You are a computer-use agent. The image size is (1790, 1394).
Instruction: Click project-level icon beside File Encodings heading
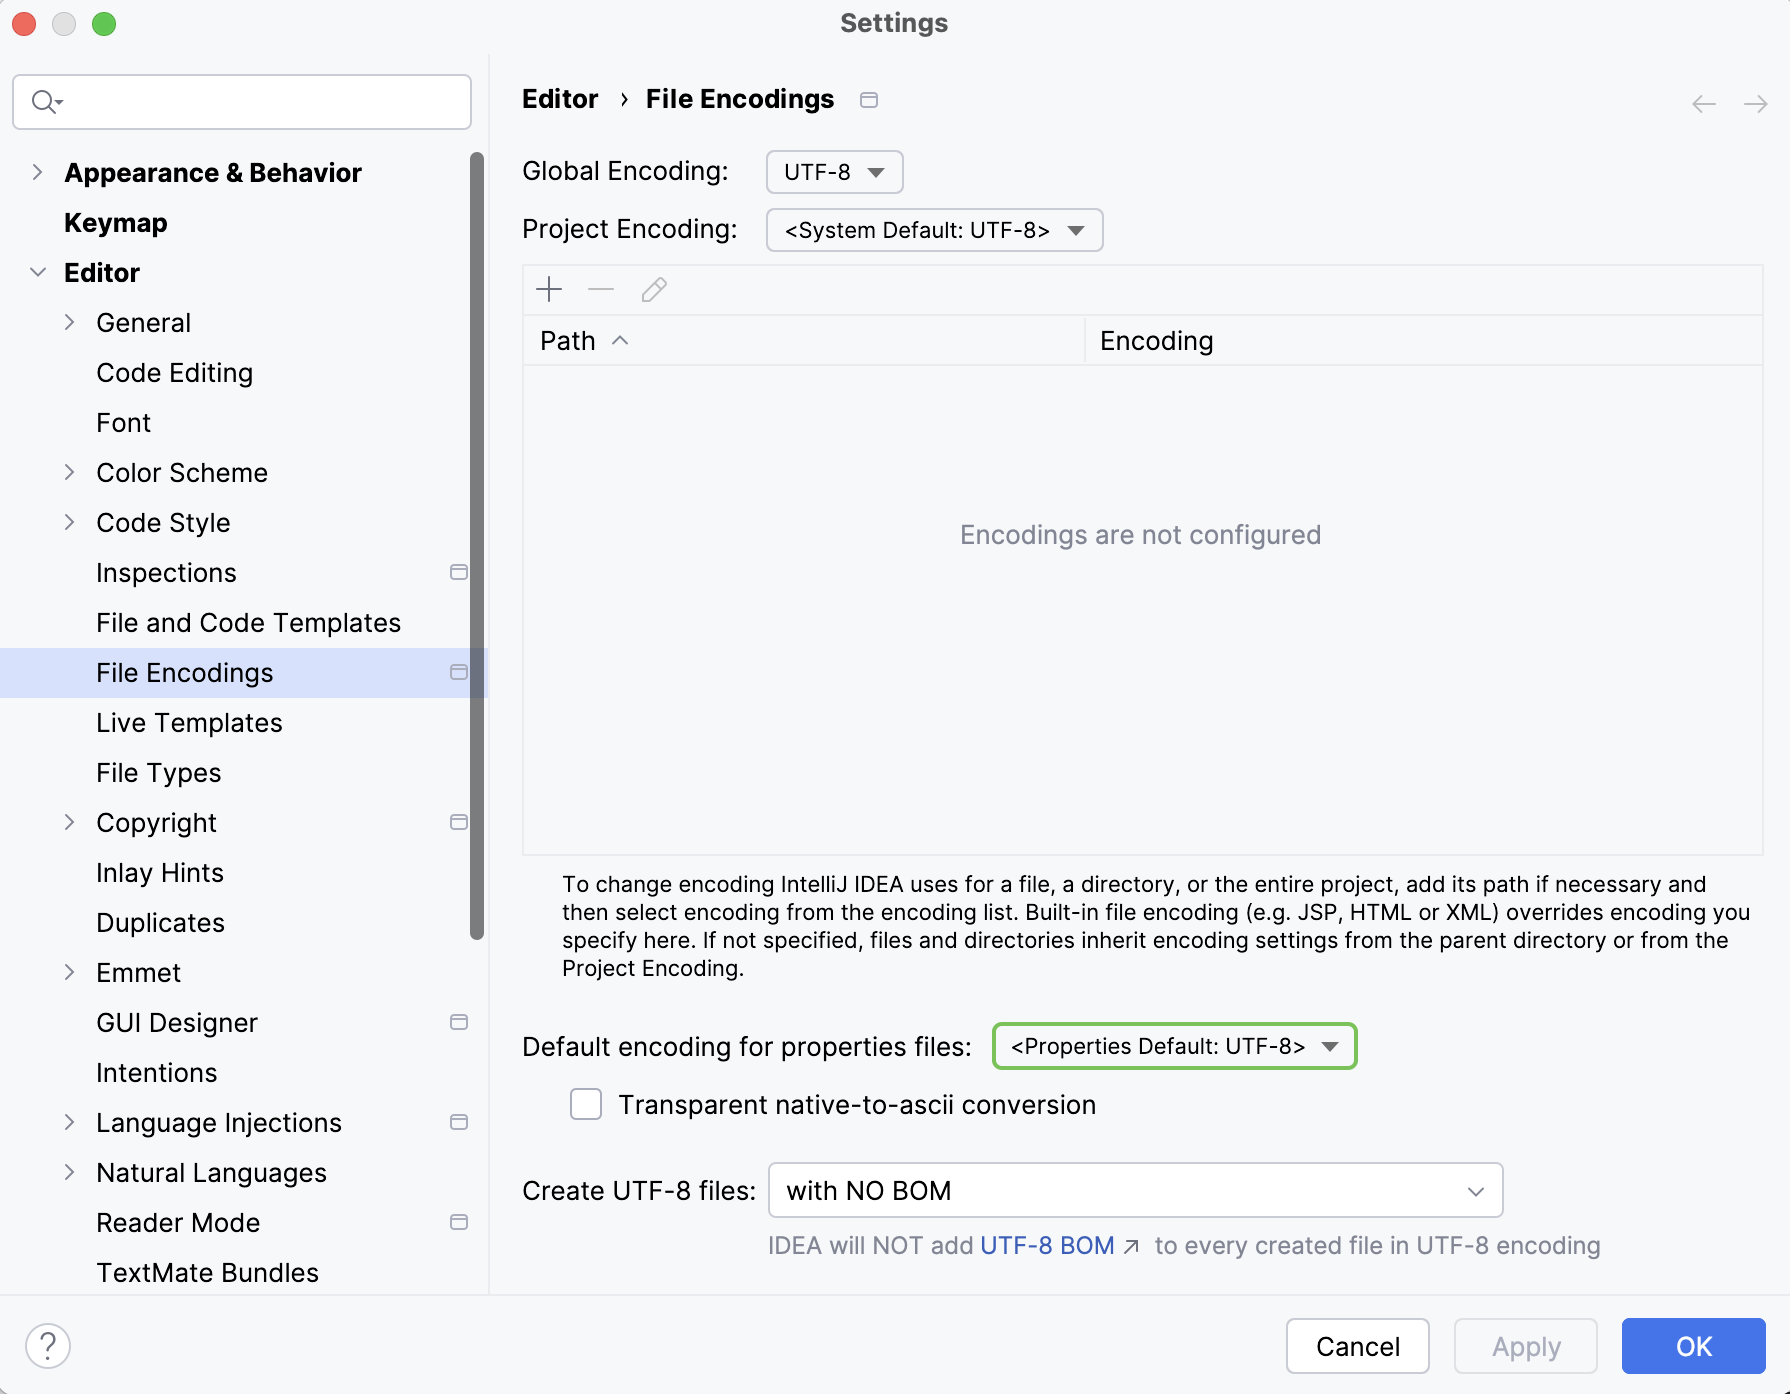pyautogui.click(x=869, y=100)
